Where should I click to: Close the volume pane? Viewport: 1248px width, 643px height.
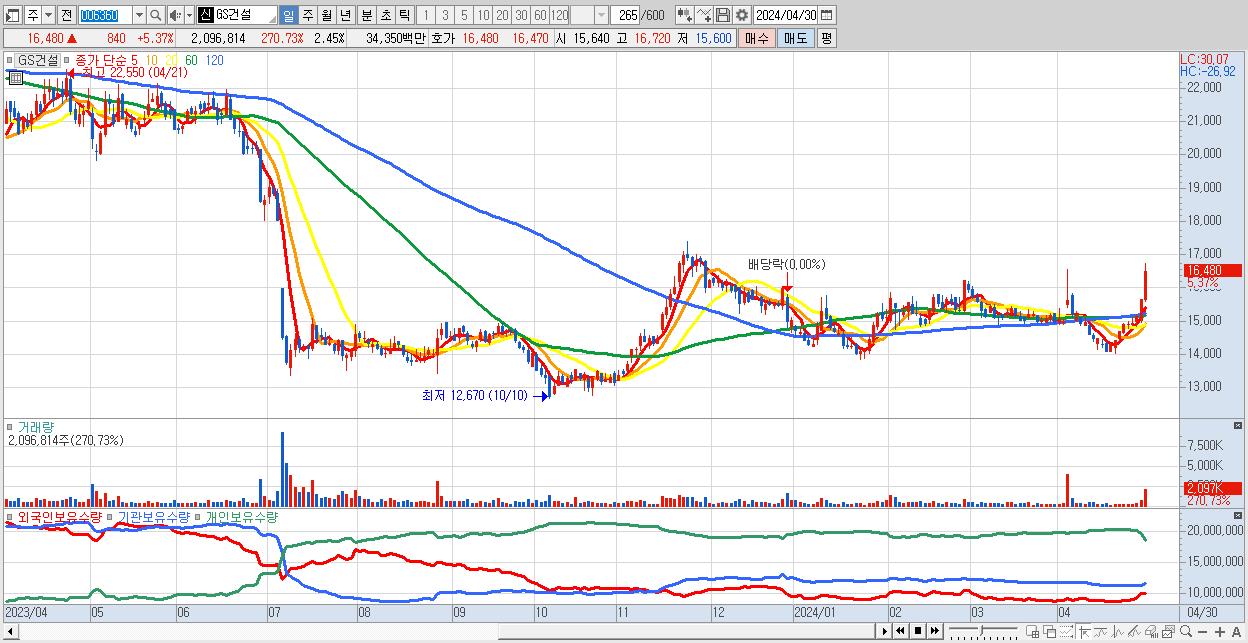click(1238, 426)
